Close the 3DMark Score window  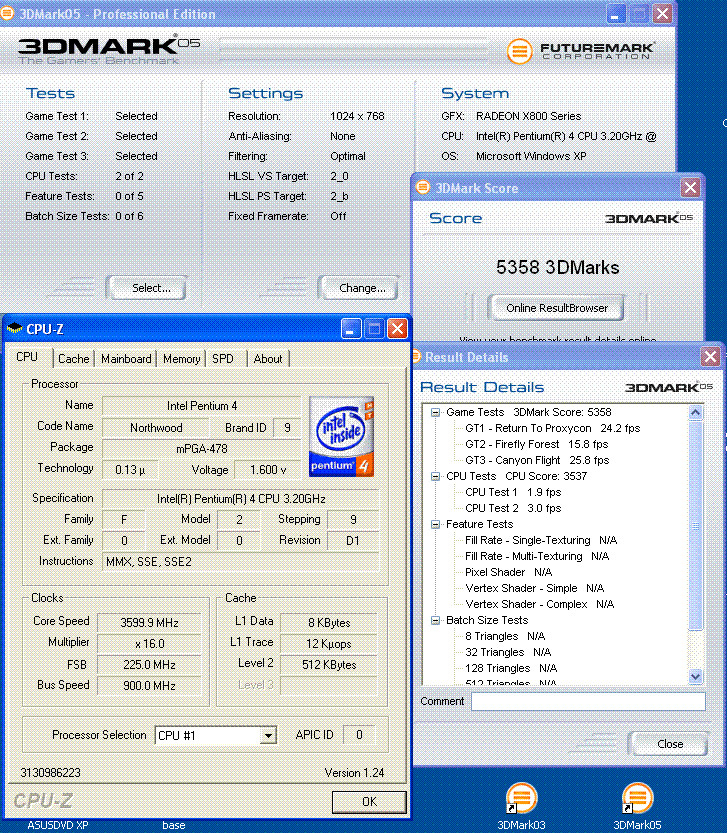pyautogui.click(x=690, y=188)
